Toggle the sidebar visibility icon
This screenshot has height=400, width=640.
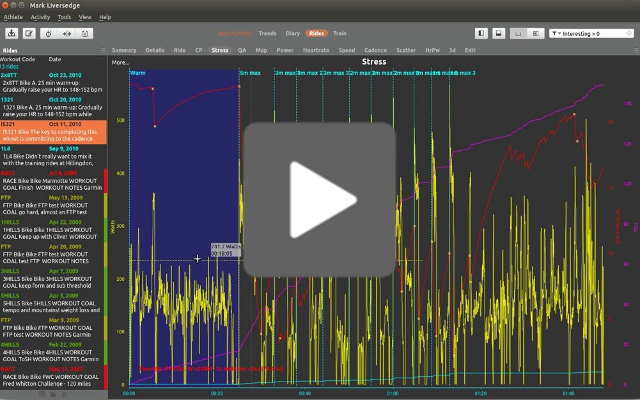coord(481,33)
